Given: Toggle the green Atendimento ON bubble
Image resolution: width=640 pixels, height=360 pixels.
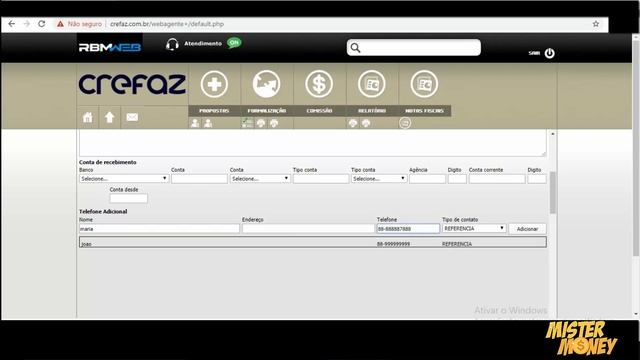Looking at the screenshot, I should pos(234,43).
